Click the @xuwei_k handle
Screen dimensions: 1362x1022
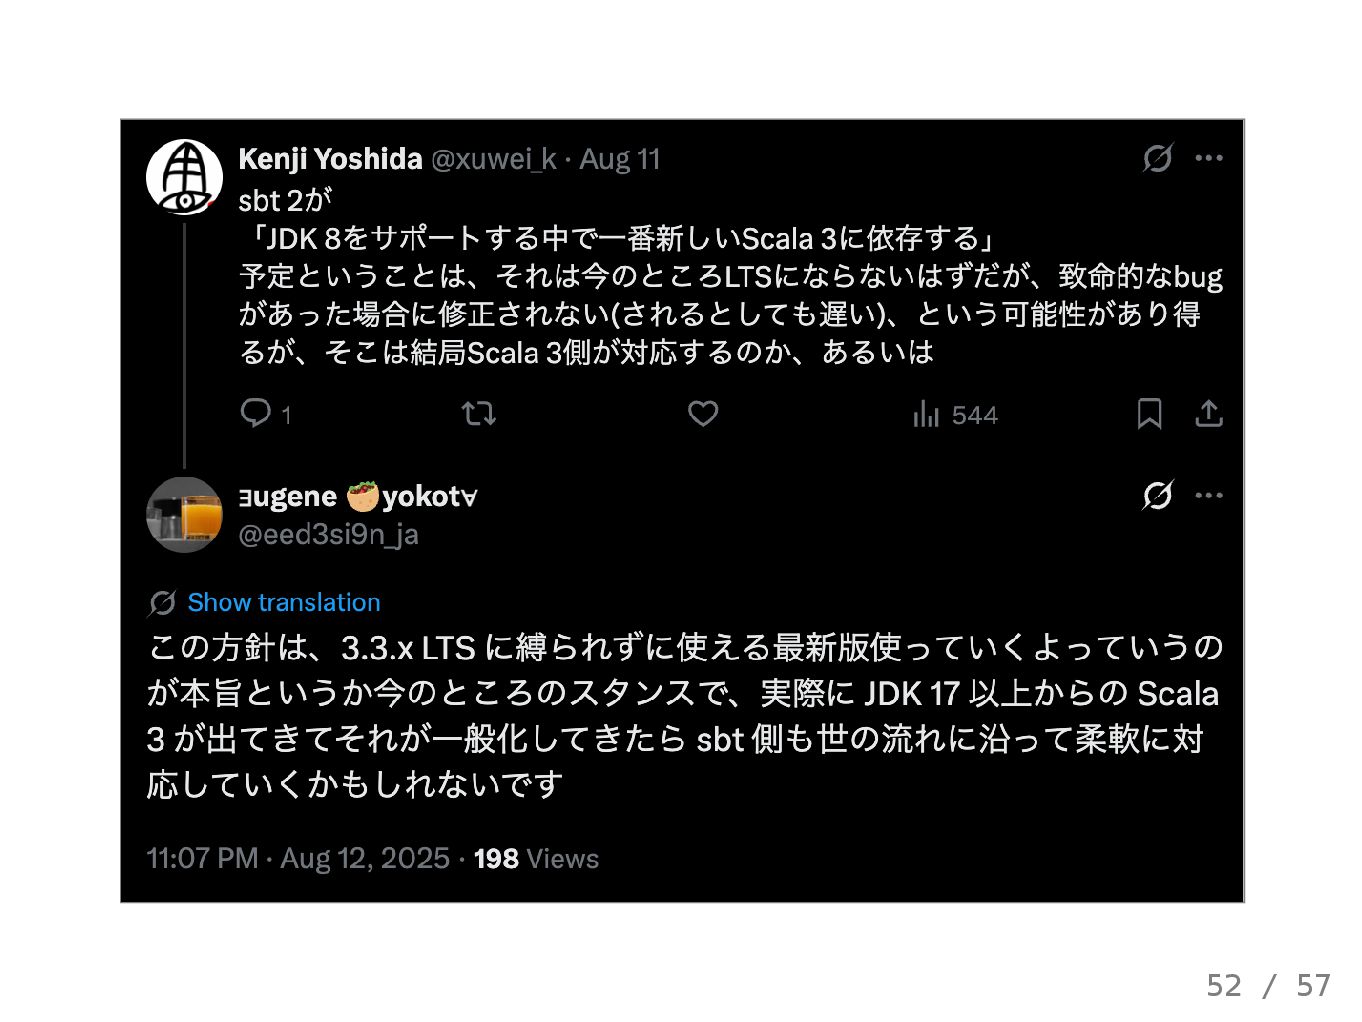(493, 159)
